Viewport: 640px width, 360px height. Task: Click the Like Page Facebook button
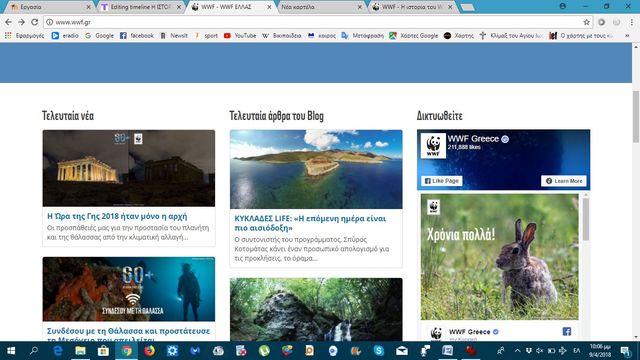click(442, 181)
